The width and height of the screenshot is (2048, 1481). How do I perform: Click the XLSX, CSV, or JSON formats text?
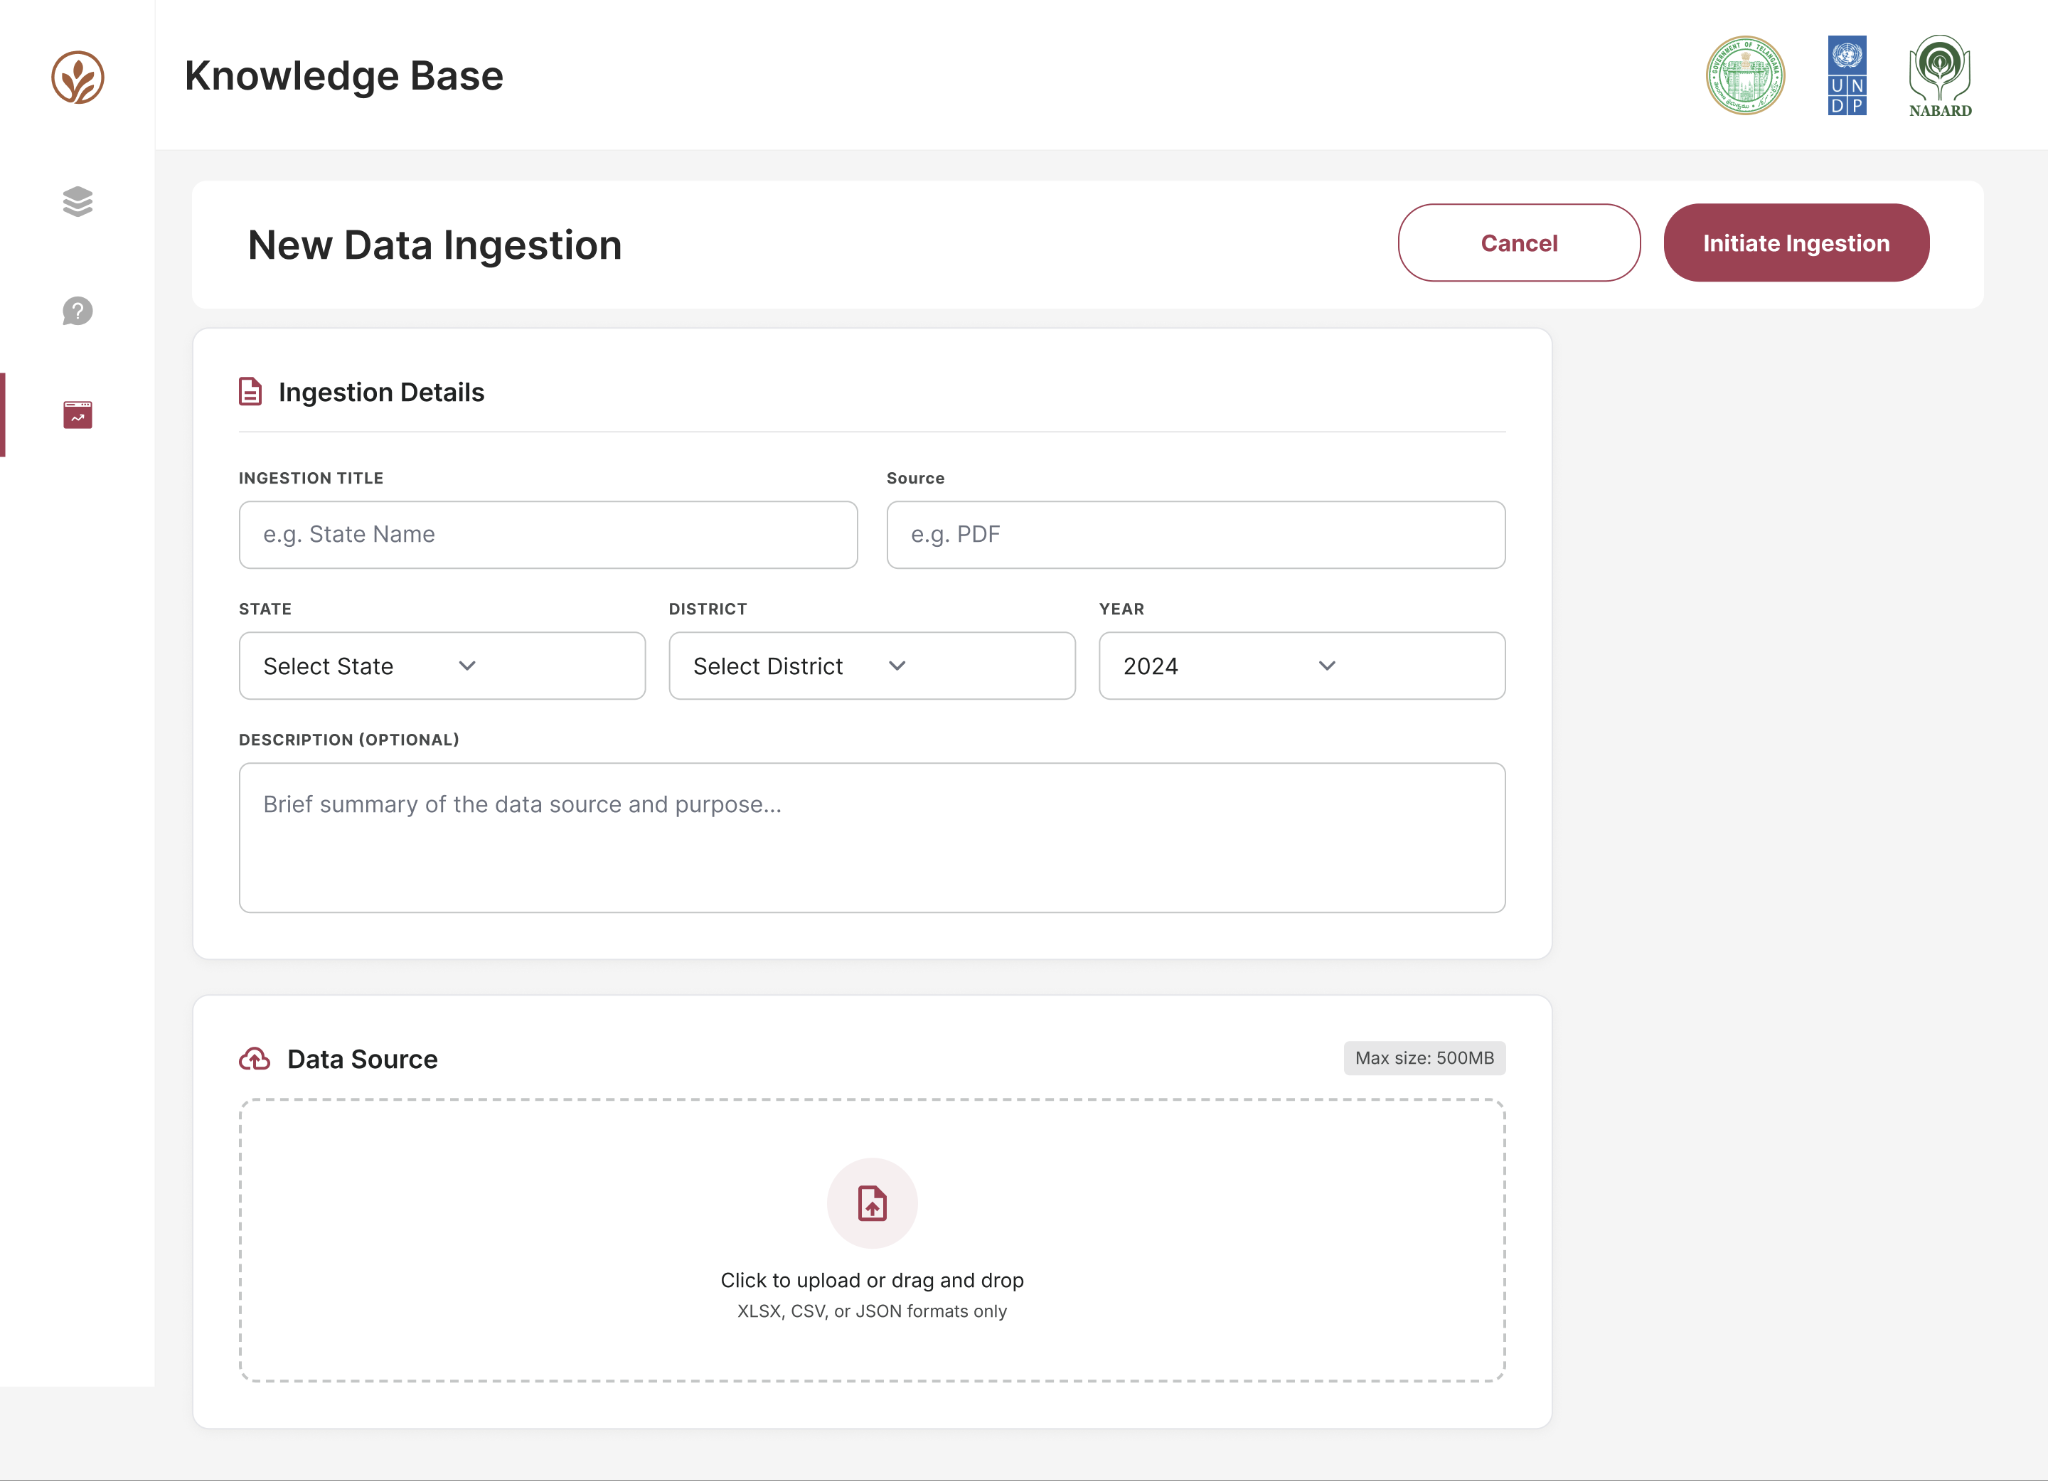pos(872,1311)
